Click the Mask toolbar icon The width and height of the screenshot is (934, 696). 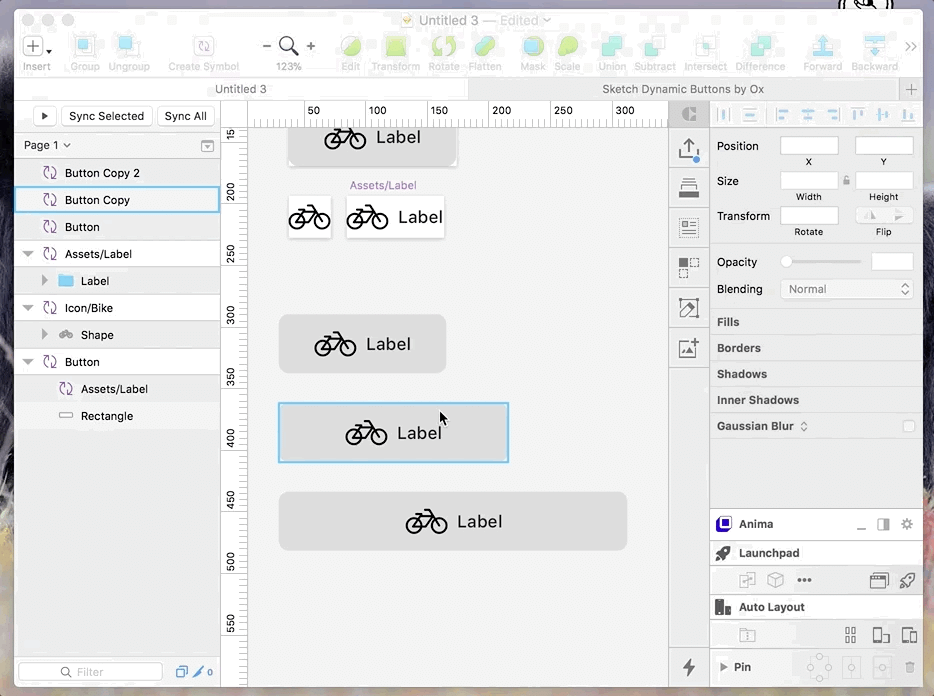(x=533, y=46)
